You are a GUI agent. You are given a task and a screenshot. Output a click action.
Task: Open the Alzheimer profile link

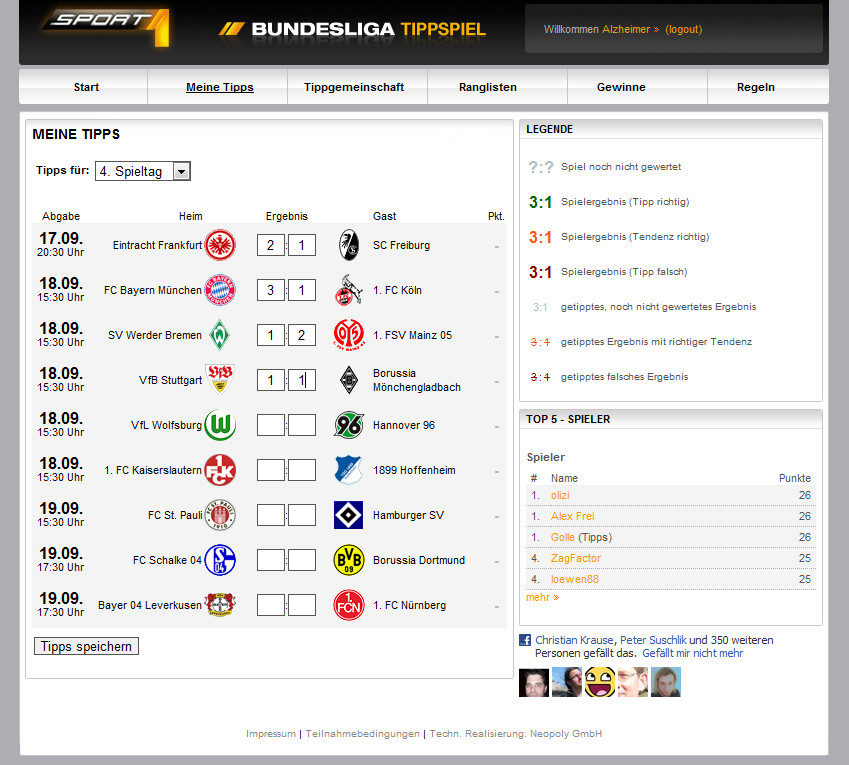630,29
